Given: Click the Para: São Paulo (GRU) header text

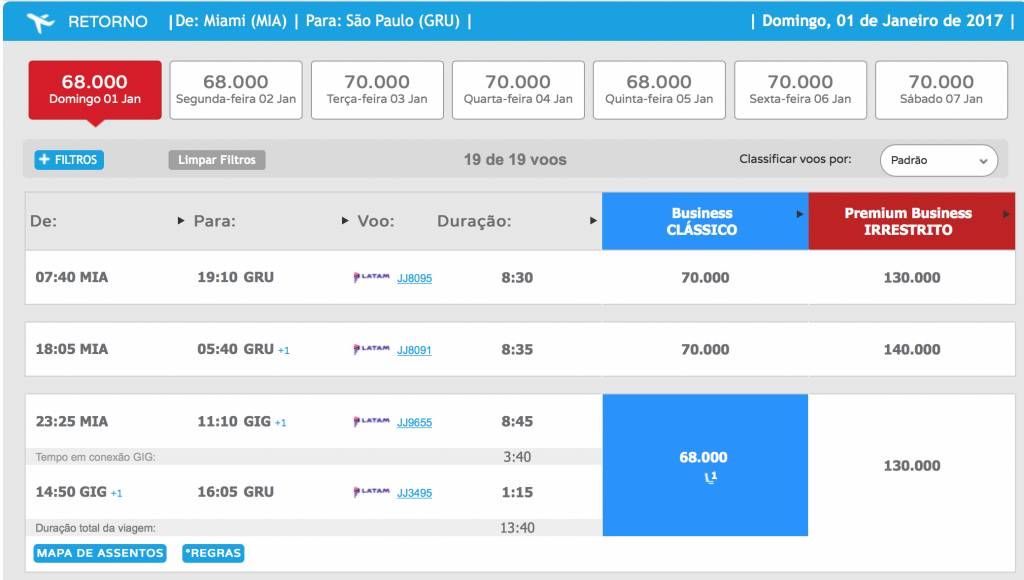Looking at the screenshot, I should pos(383,21).
